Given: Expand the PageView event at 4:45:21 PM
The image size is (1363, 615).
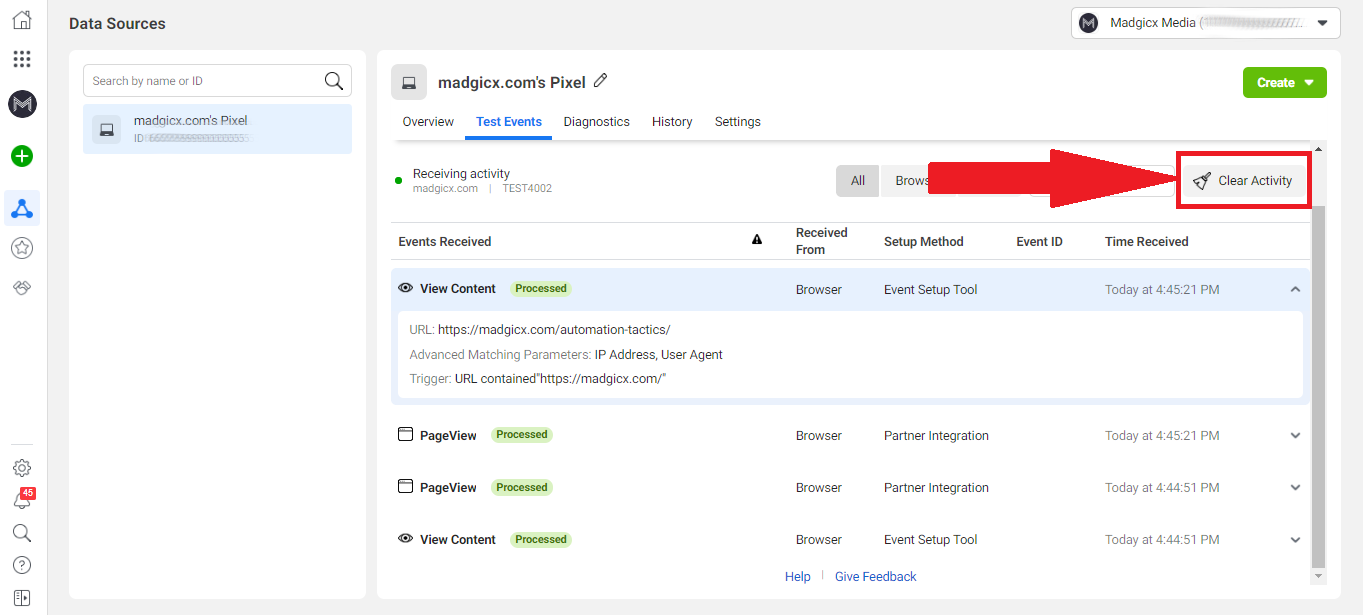Looking at the screenshot, I should click(1295, 436).
